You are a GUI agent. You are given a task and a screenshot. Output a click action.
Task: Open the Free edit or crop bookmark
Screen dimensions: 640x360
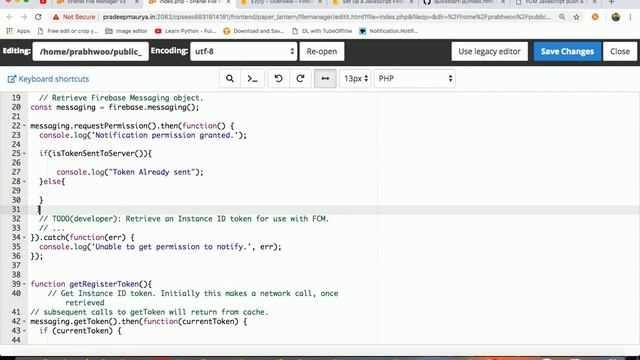coord(68,31)
